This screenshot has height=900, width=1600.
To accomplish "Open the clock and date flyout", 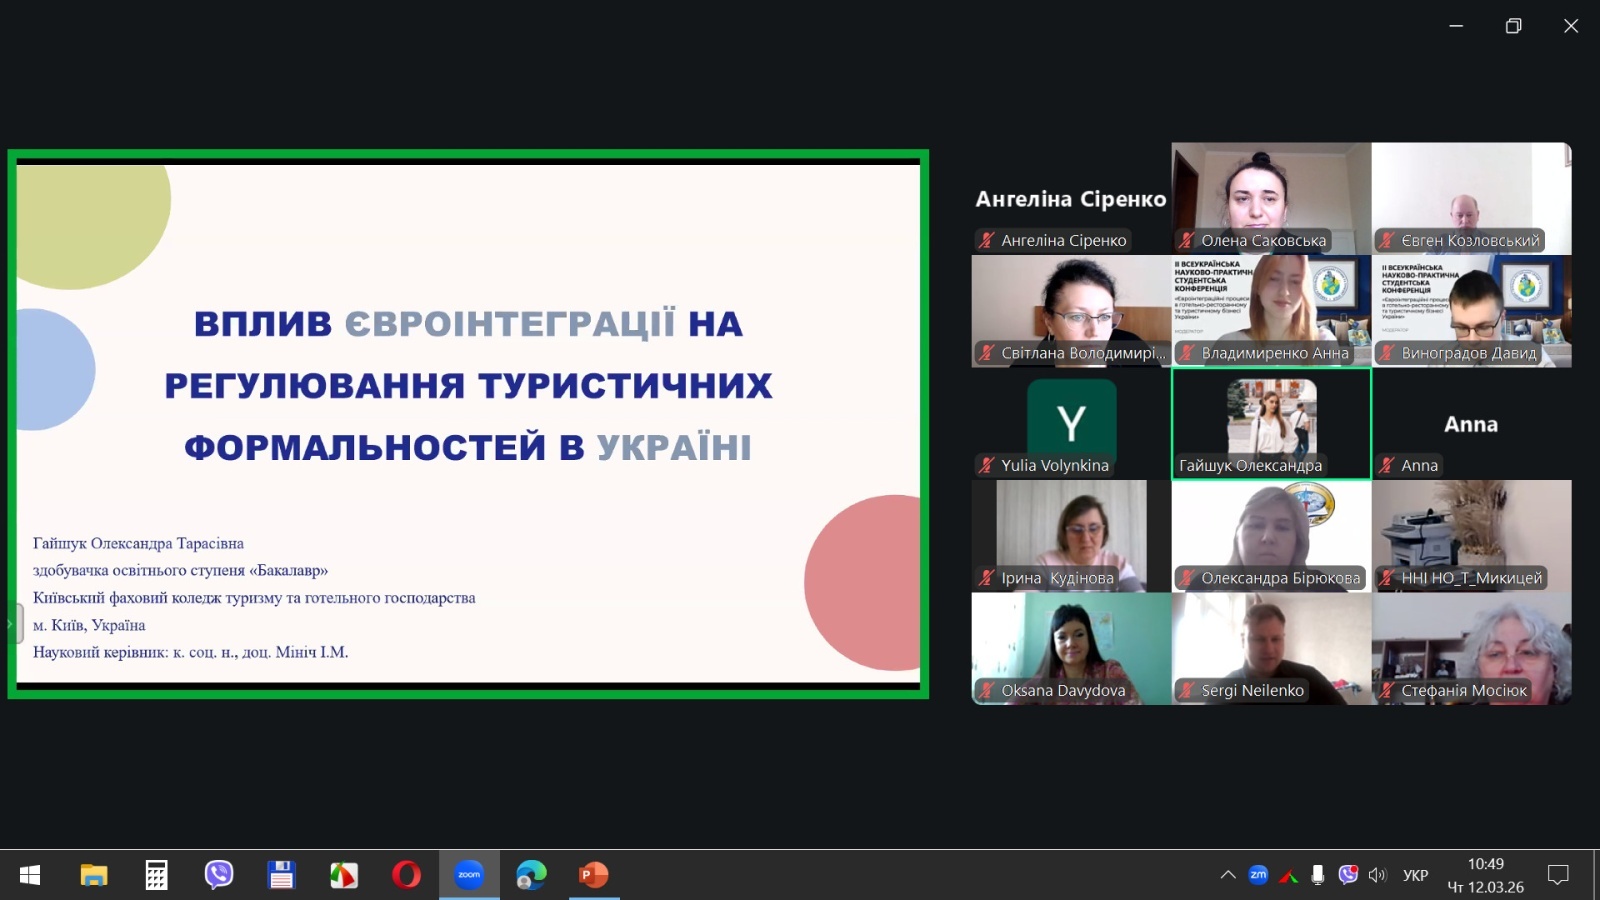I will [1485, 875].
